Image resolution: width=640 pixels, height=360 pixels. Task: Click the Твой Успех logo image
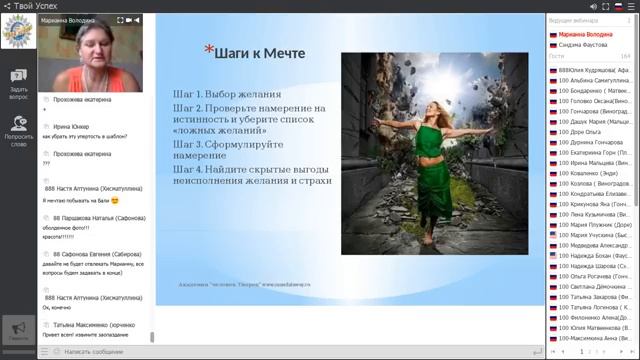point(18,31)
